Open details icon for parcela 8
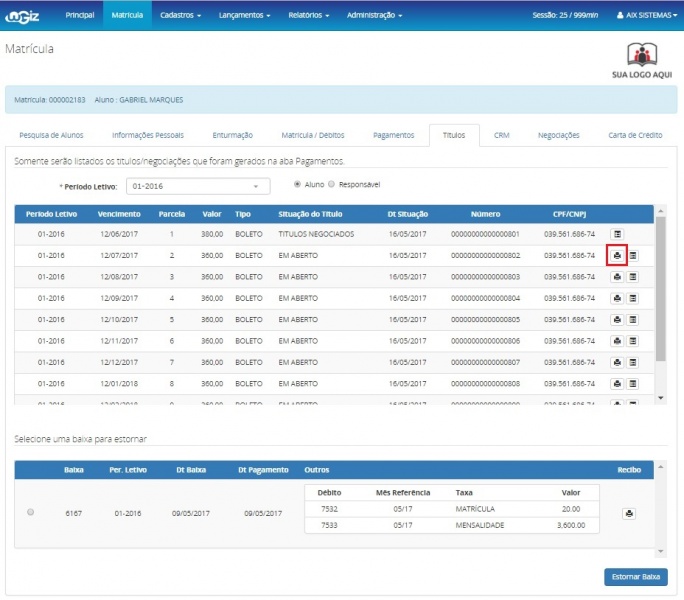Screen dimensions: 684x600 click(x=633, y=383)
